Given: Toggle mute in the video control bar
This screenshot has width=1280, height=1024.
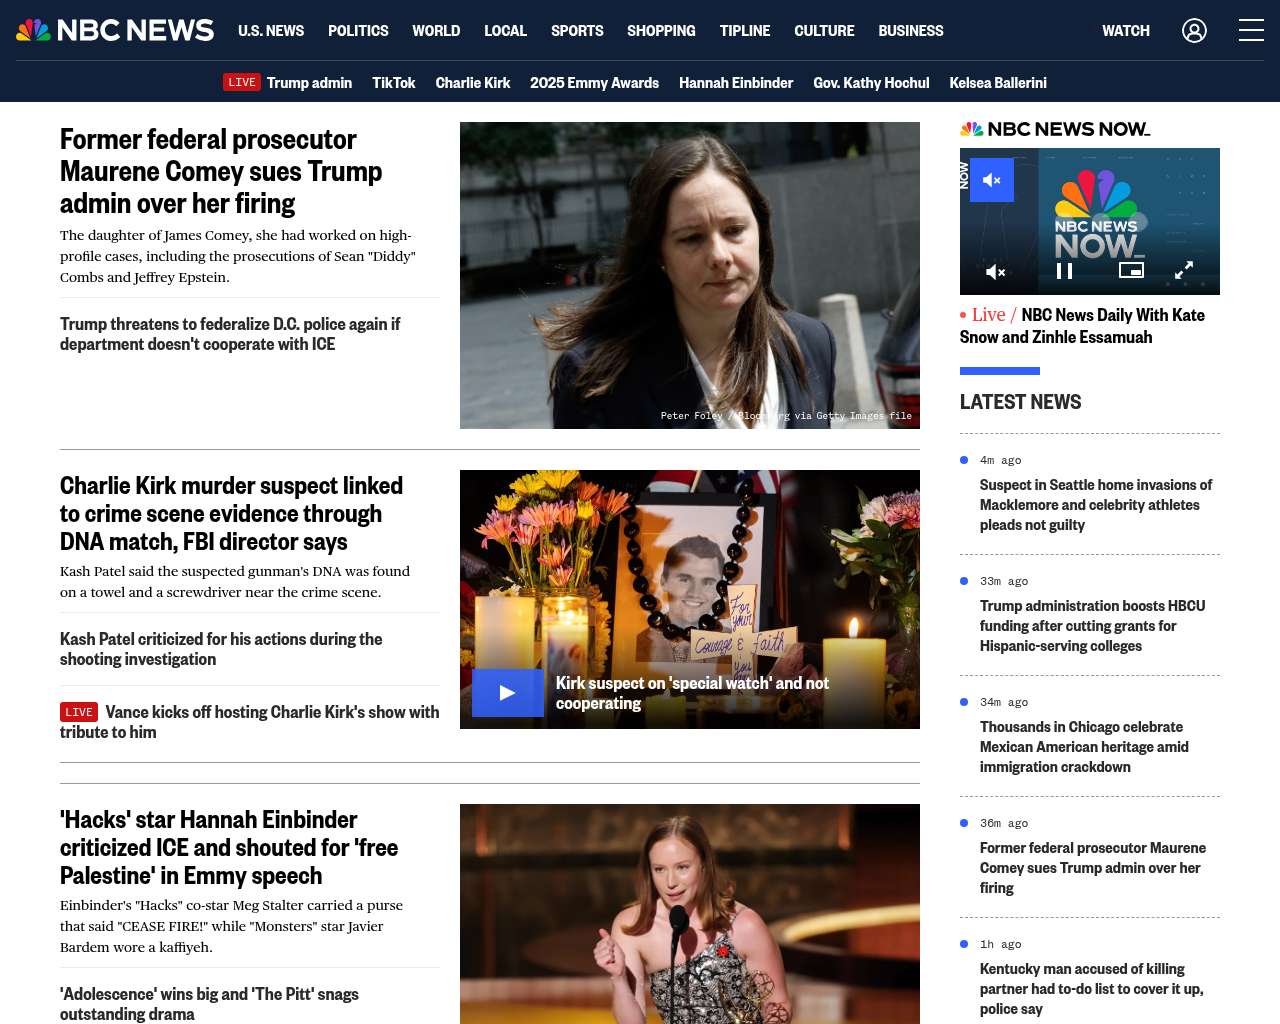Looking at the screenshot, I should point(995,271).
